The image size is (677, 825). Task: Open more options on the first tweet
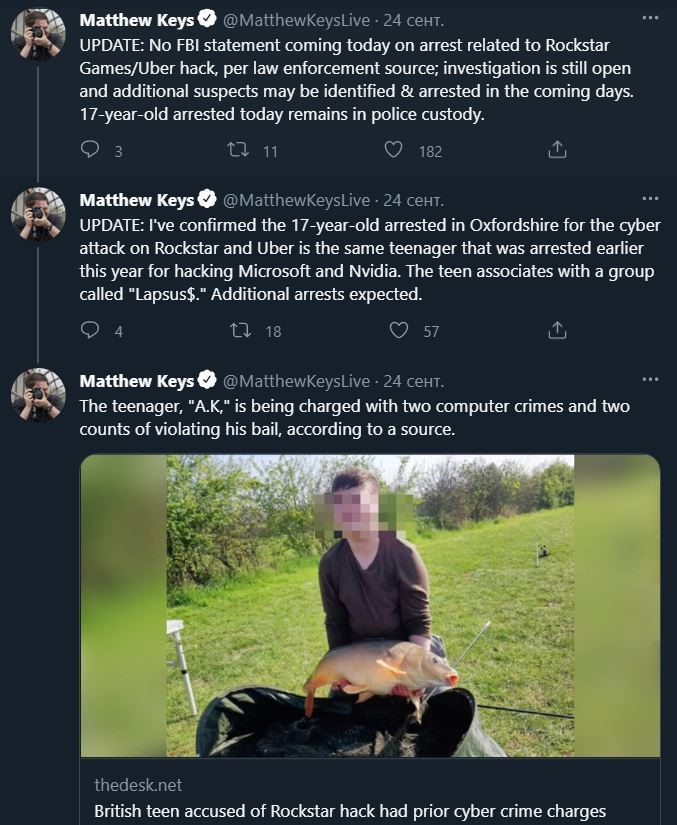pyautogui.click(x=650, y=19)
